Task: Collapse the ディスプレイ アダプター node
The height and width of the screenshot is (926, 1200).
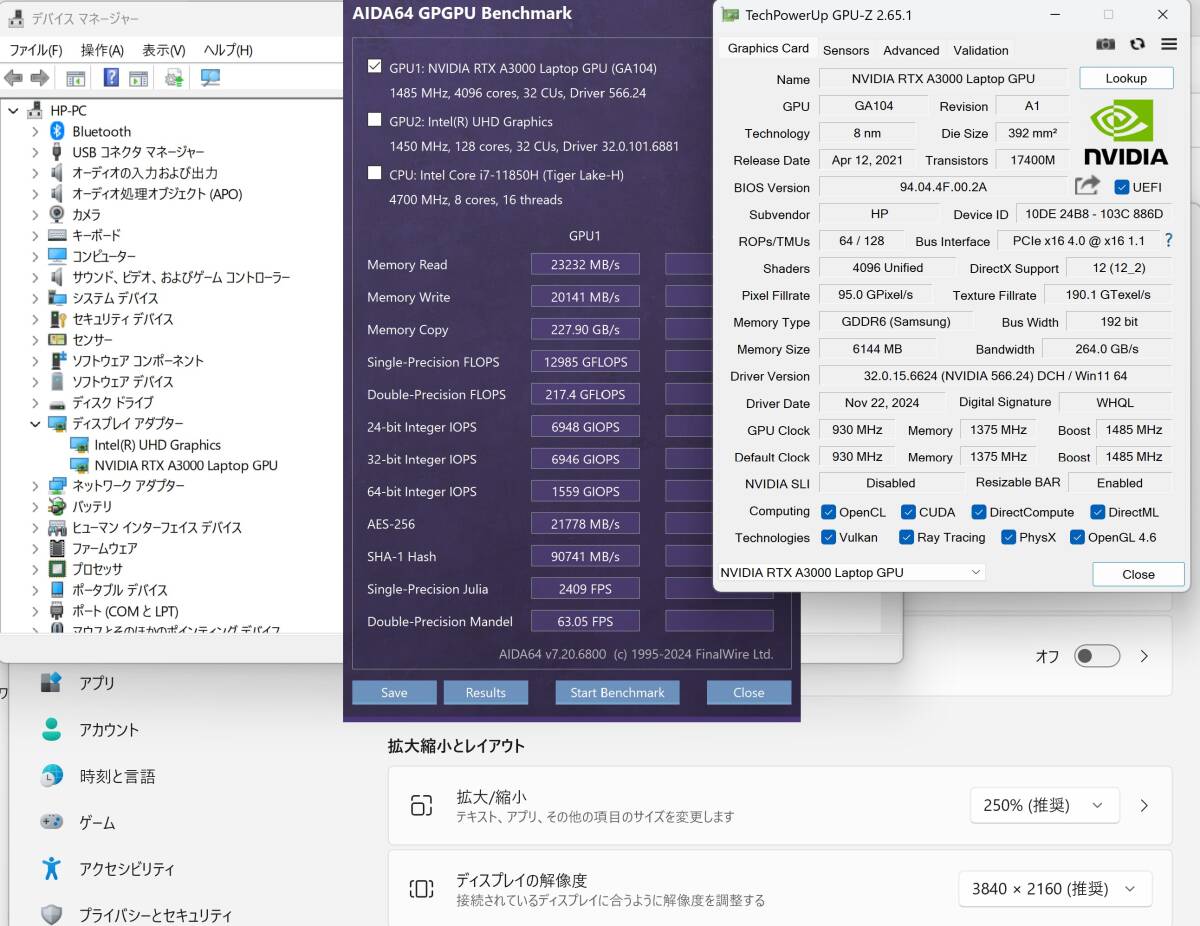Action: tap(35, 423)
